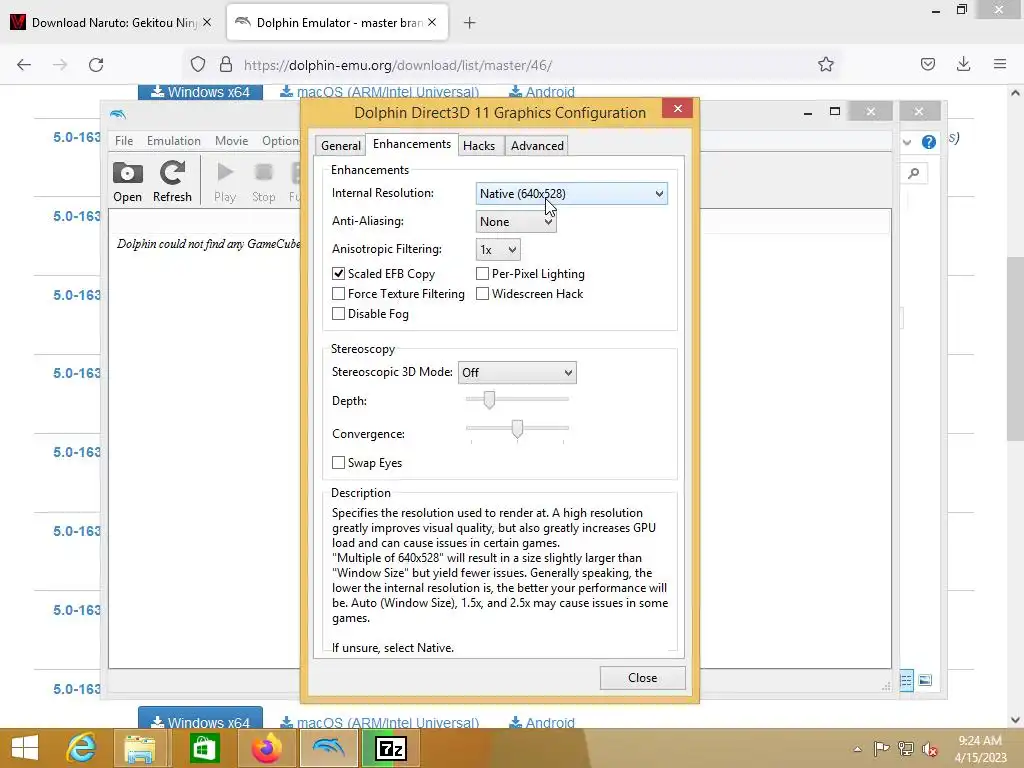This screenshot has width=1024, height=768.
Task: Go back with the browser back arrow
Action: [24, 65]
